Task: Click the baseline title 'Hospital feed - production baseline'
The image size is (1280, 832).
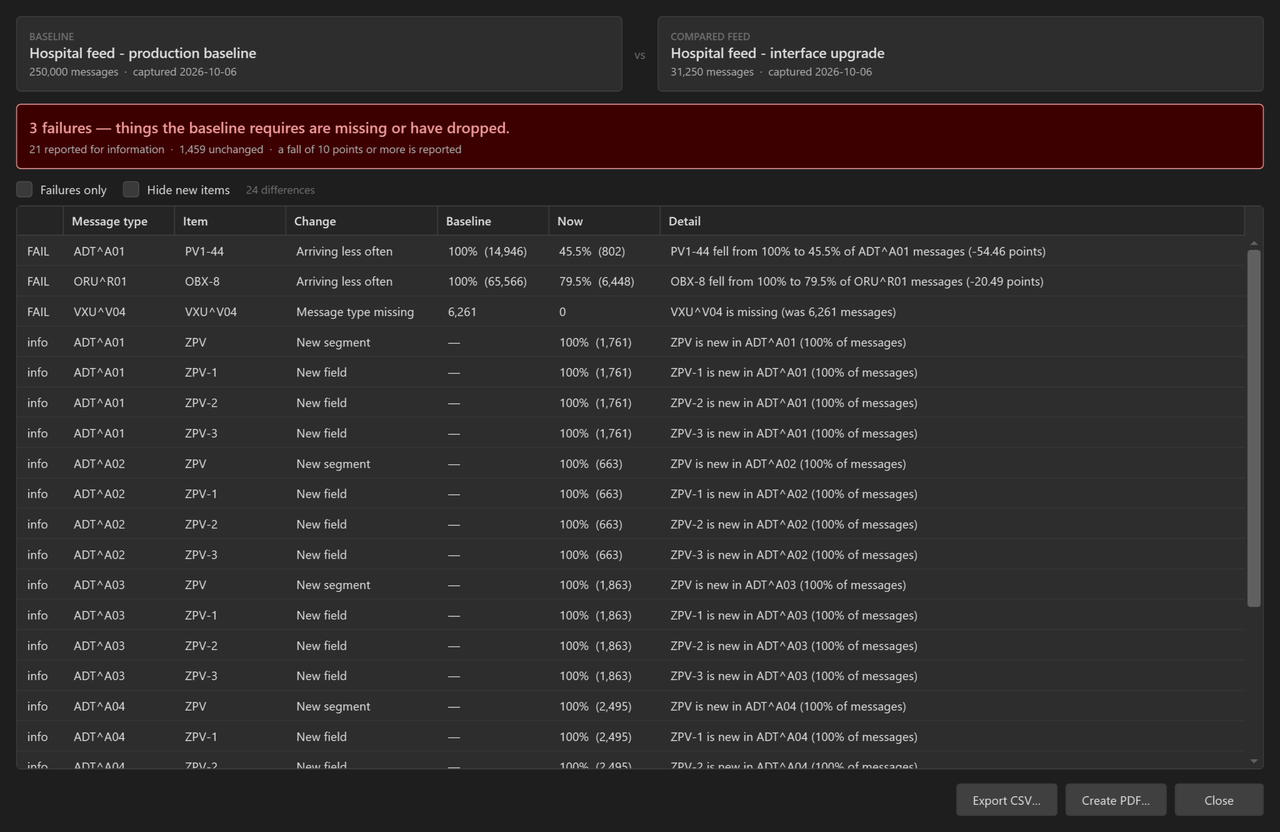Action: click(143, 53)
